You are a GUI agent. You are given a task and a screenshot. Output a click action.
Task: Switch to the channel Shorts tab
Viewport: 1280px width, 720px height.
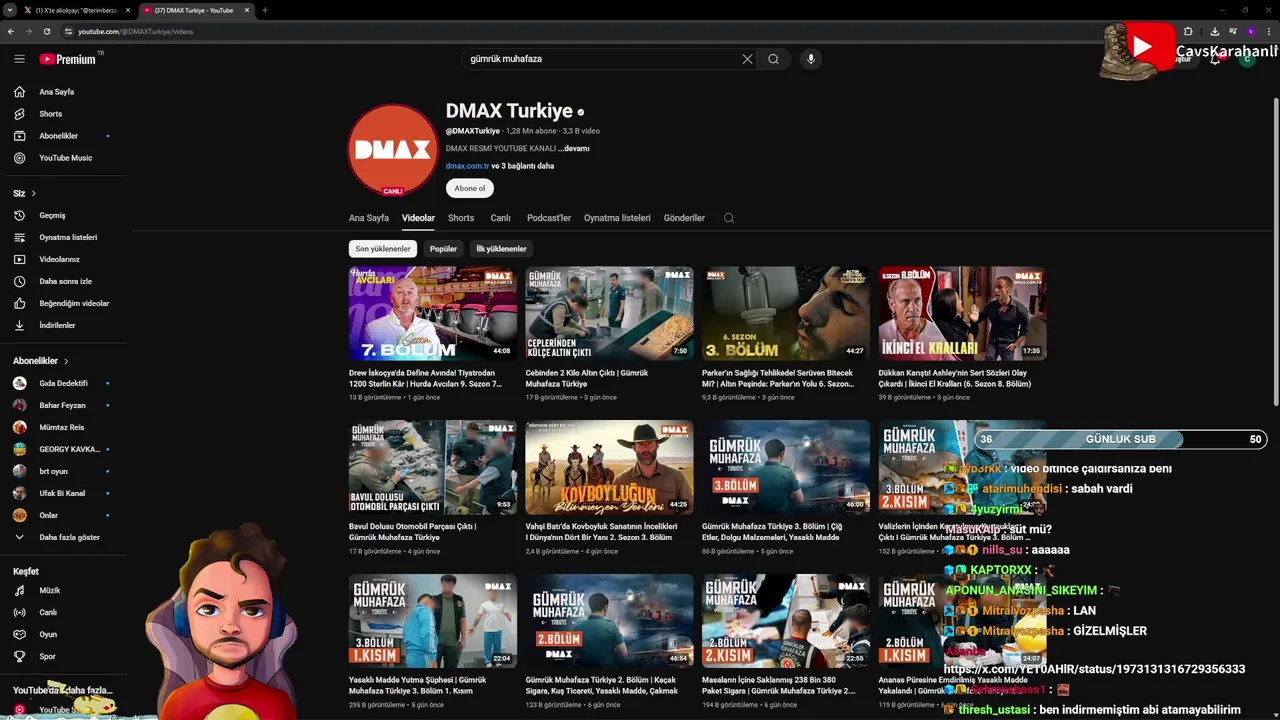point(461,218)
